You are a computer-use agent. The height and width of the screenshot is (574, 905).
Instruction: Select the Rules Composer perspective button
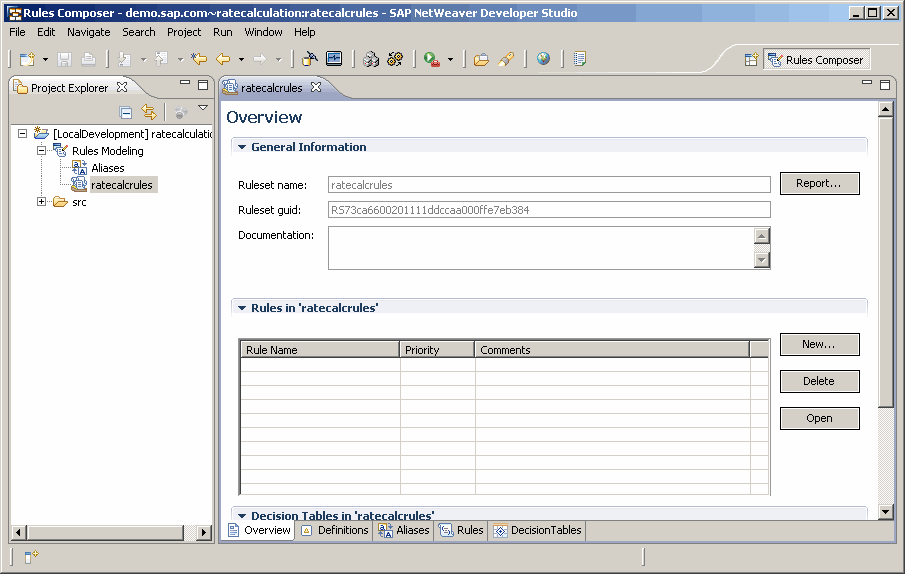[816, 59]
